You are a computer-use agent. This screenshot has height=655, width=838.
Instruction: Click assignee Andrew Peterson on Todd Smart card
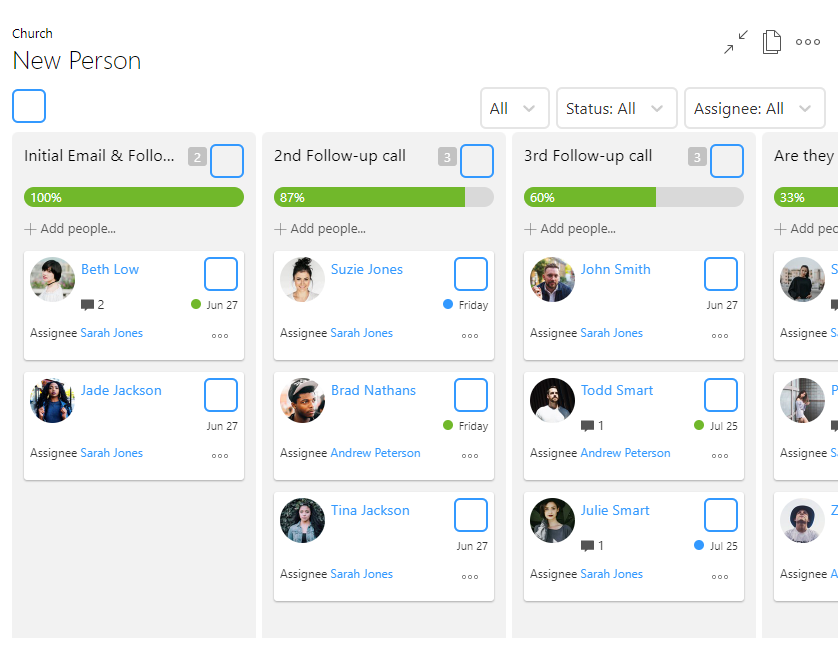625,453
